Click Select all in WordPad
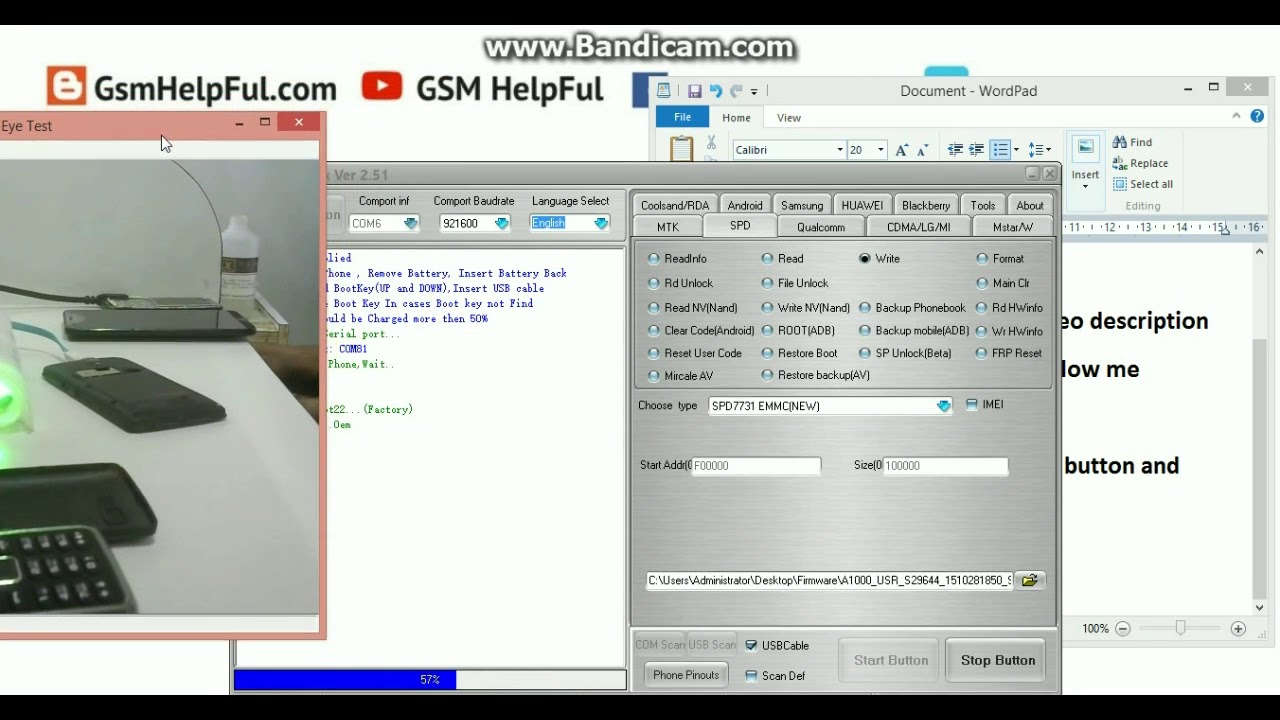This screenshot has height=720, width=1280. [x=1143, y=184]
